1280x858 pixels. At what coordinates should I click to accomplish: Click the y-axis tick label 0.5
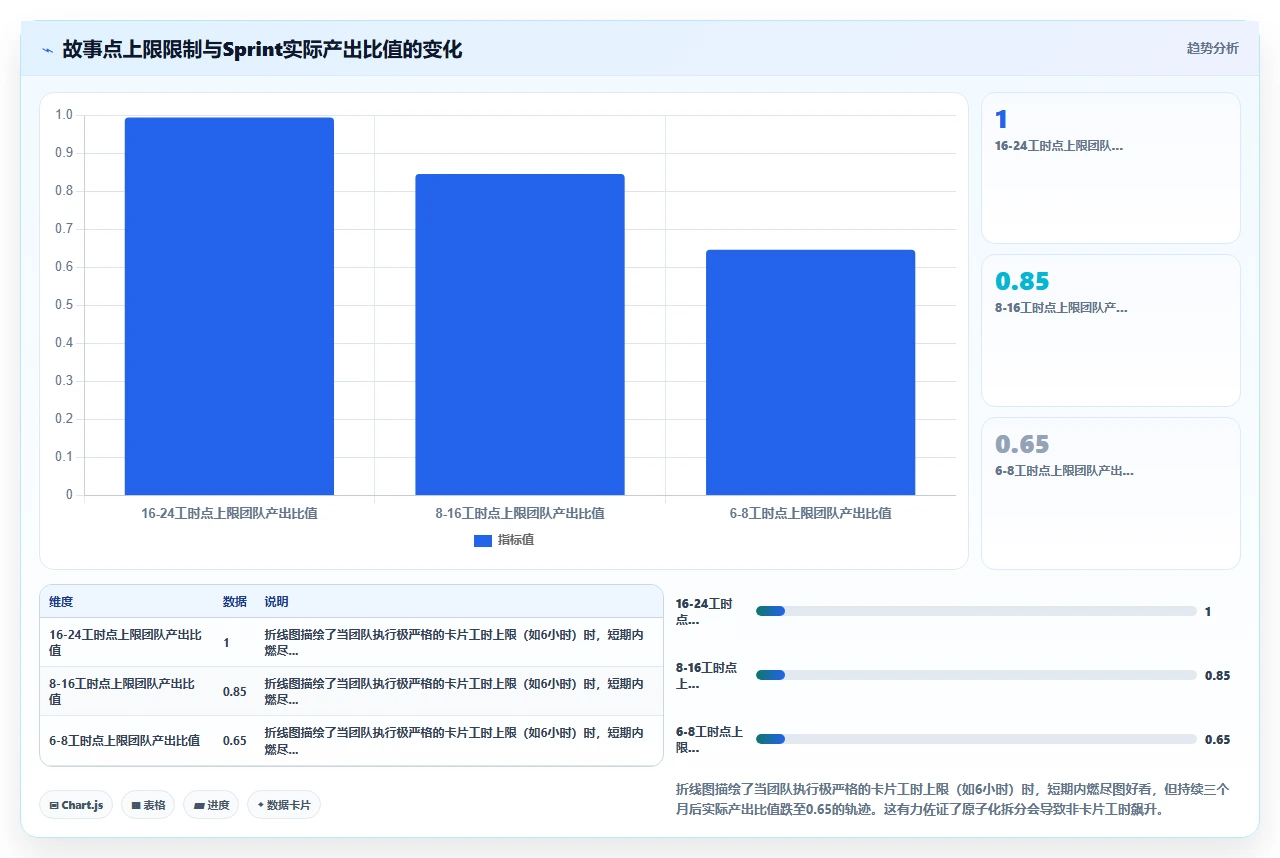pos(64,305)
